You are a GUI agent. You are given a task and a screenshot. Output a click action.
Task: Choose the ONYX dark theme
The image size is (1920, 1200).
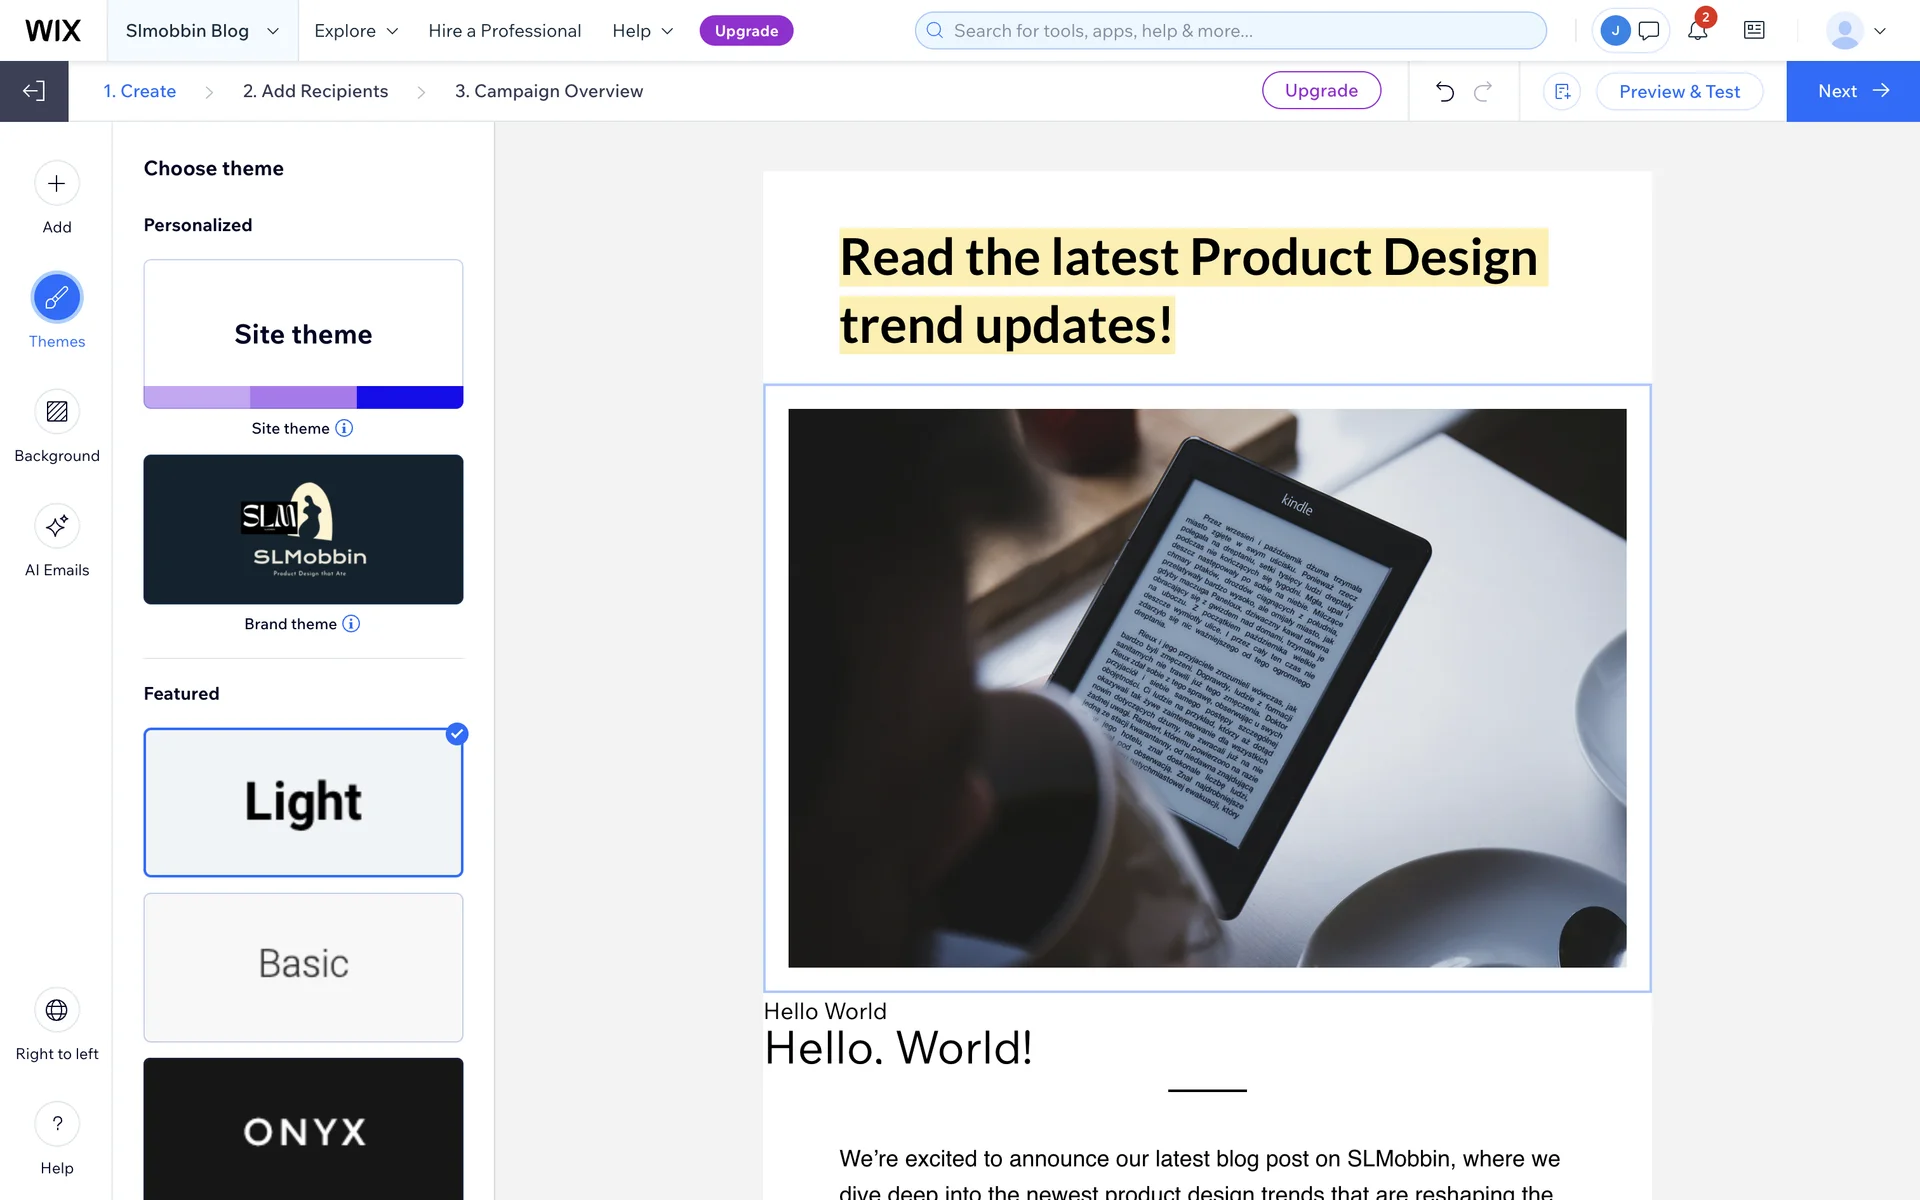coord(303,1130)
